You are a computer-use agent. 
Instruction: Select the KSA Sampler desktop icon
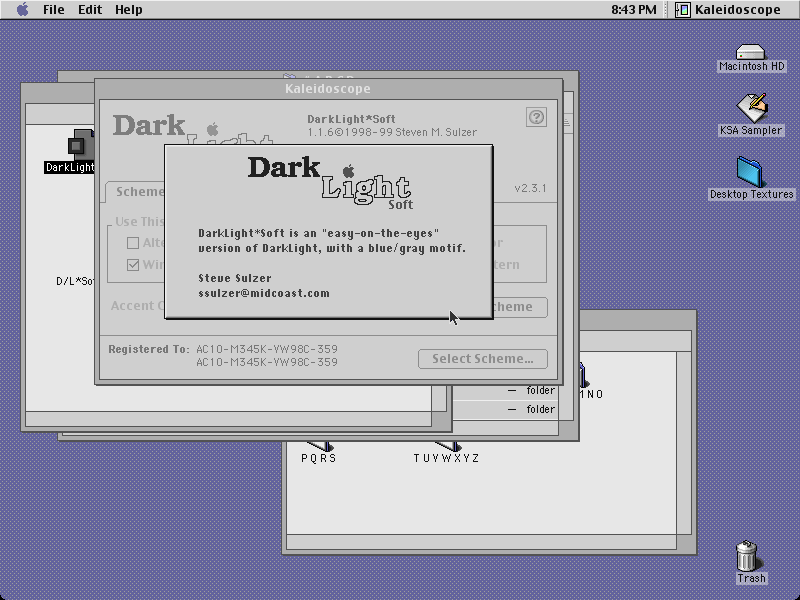(751, 115)
